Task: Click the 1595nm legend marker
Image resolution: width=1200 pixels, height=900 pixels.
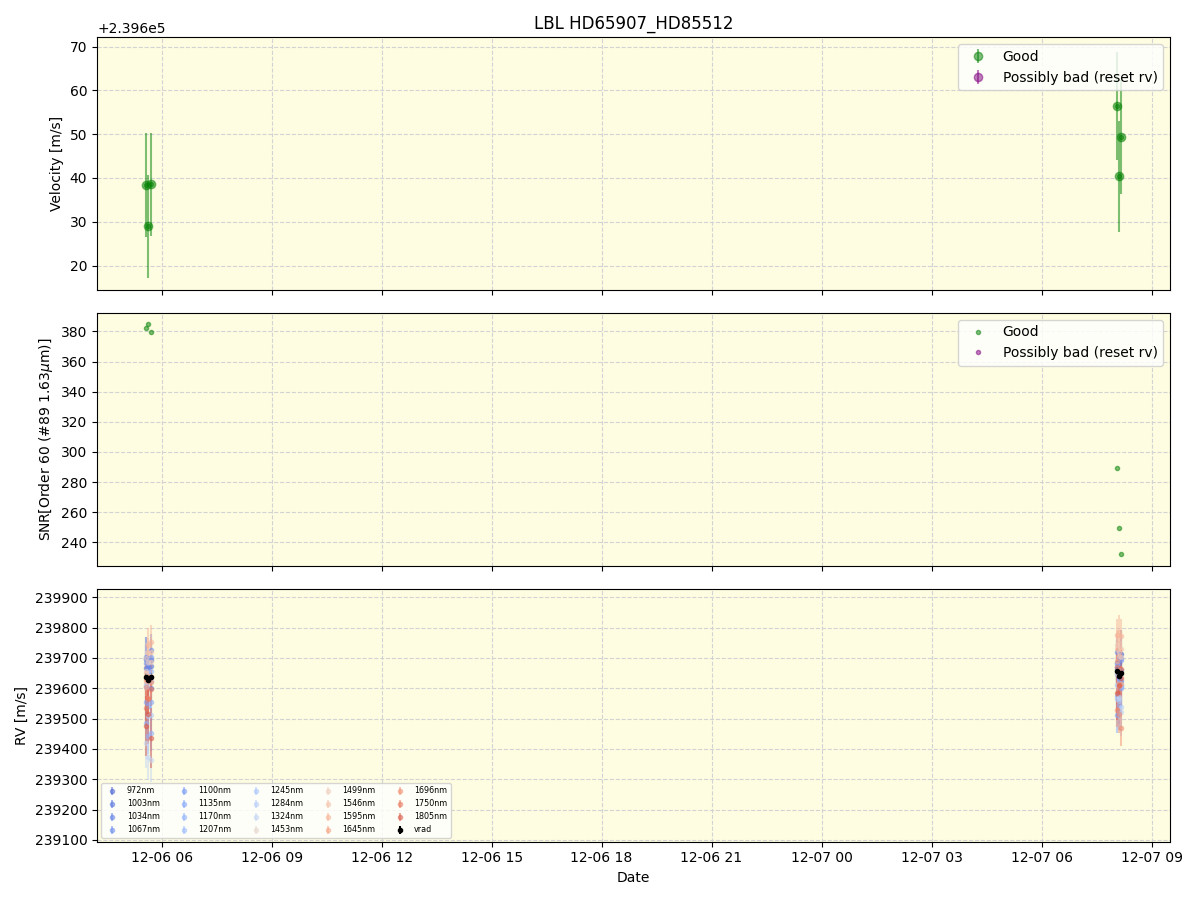Action: [328, 817]
